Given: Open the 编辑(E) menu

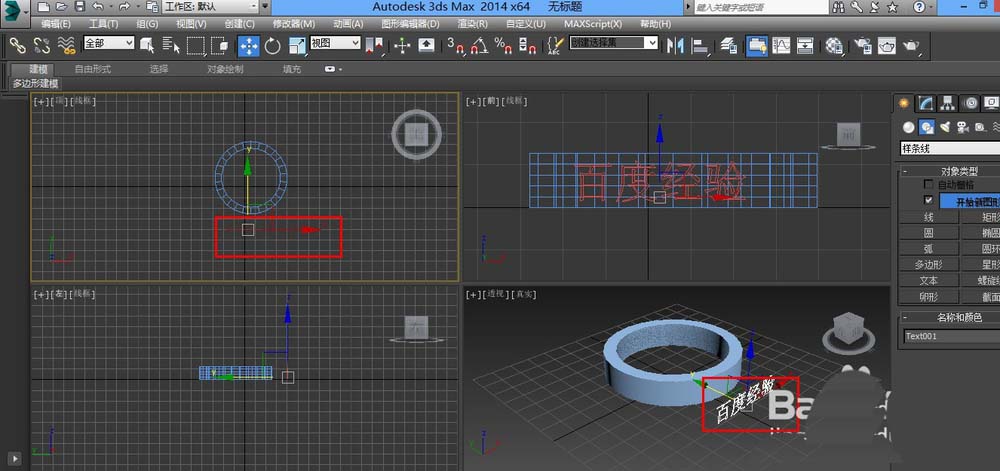Looking at the screenshot, I should pos(56,24).
